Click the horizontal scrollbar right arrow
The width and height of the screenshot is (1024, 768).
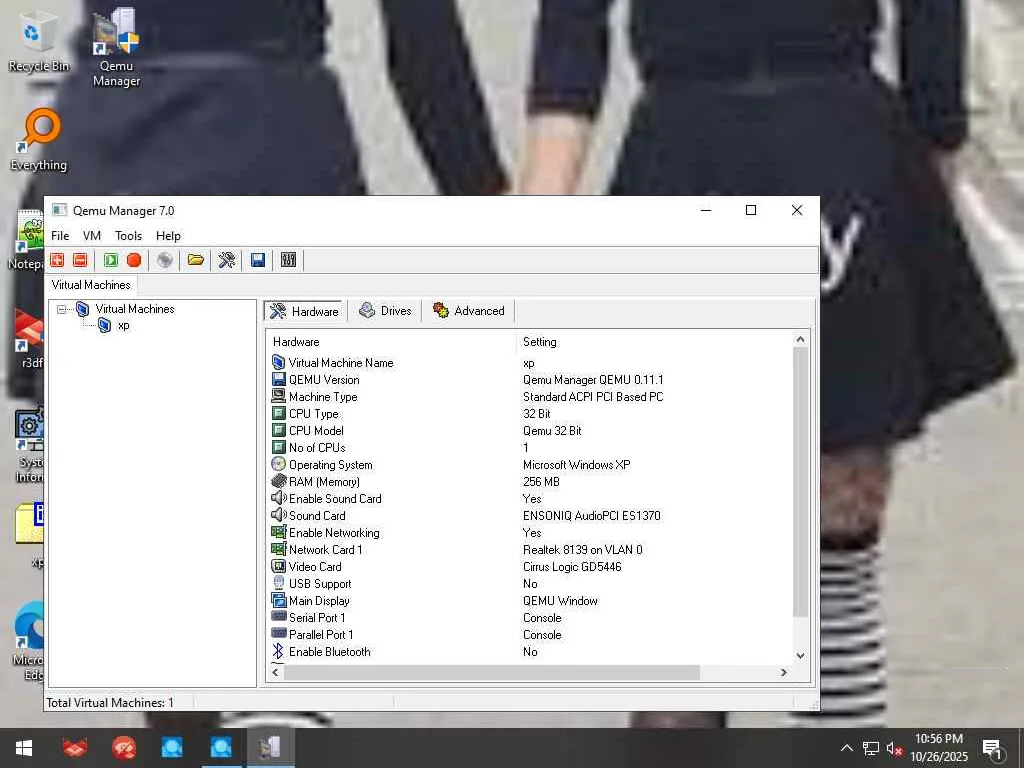pyautogui.click(x=784, y=672)
